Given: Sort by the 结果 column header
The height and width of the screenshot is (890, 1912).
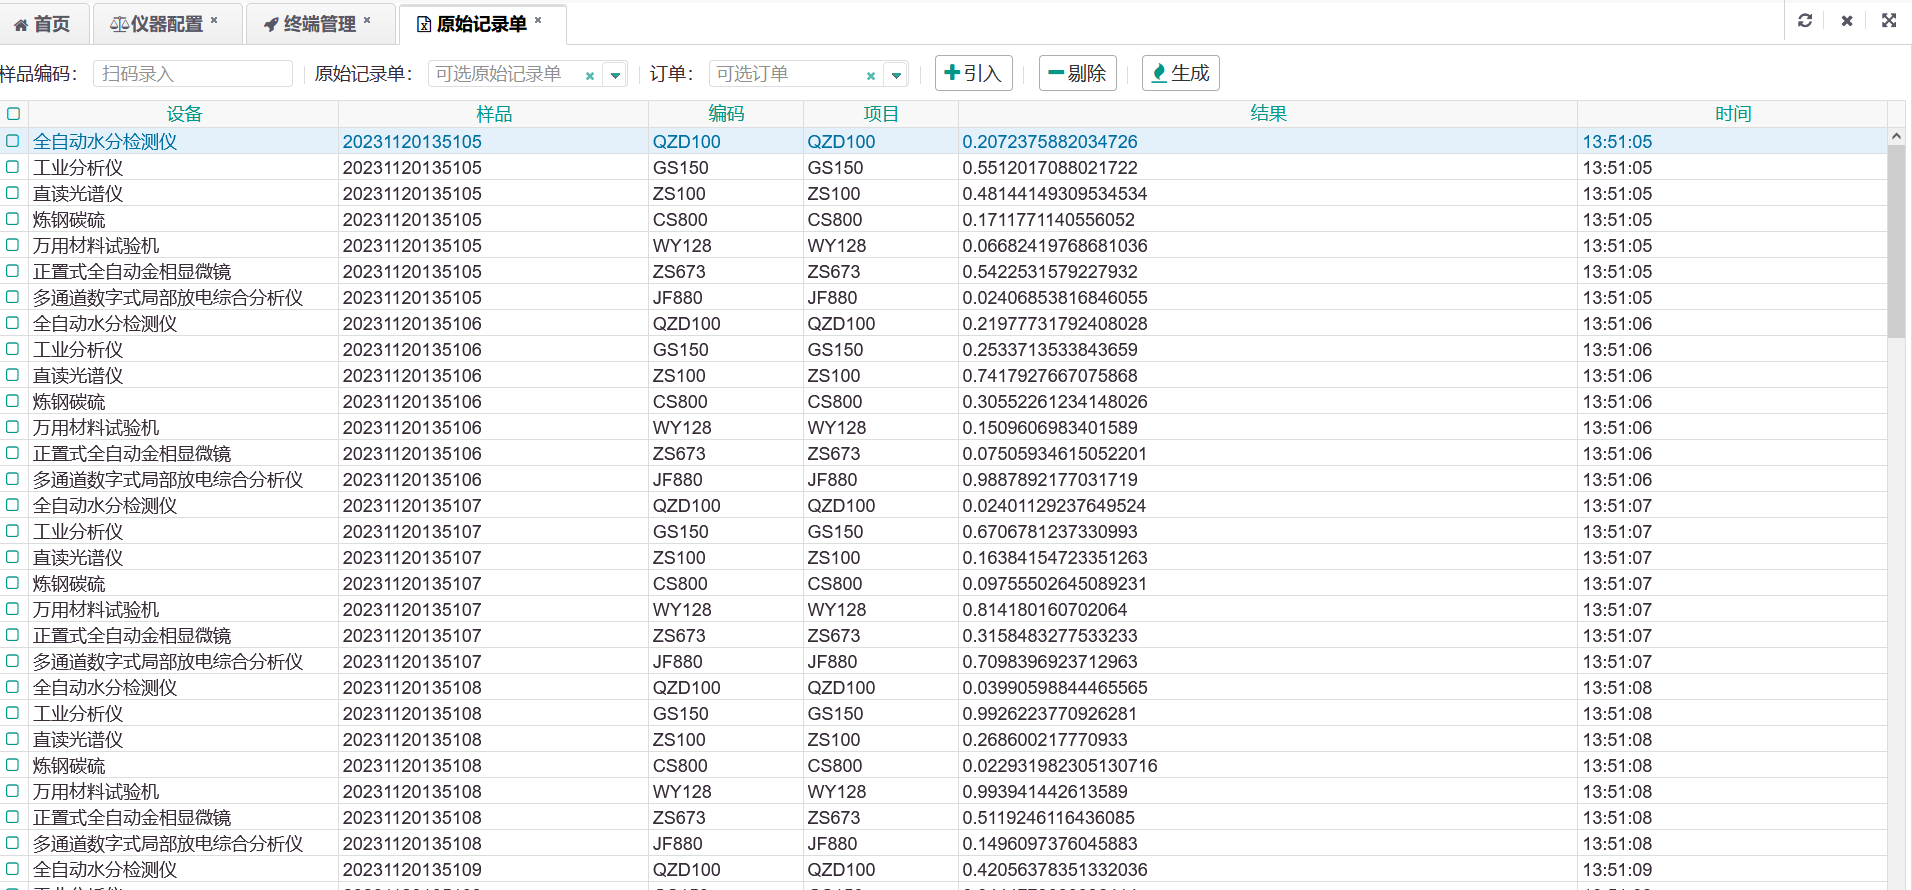Looking at the screenshot, I should 1268,114.
